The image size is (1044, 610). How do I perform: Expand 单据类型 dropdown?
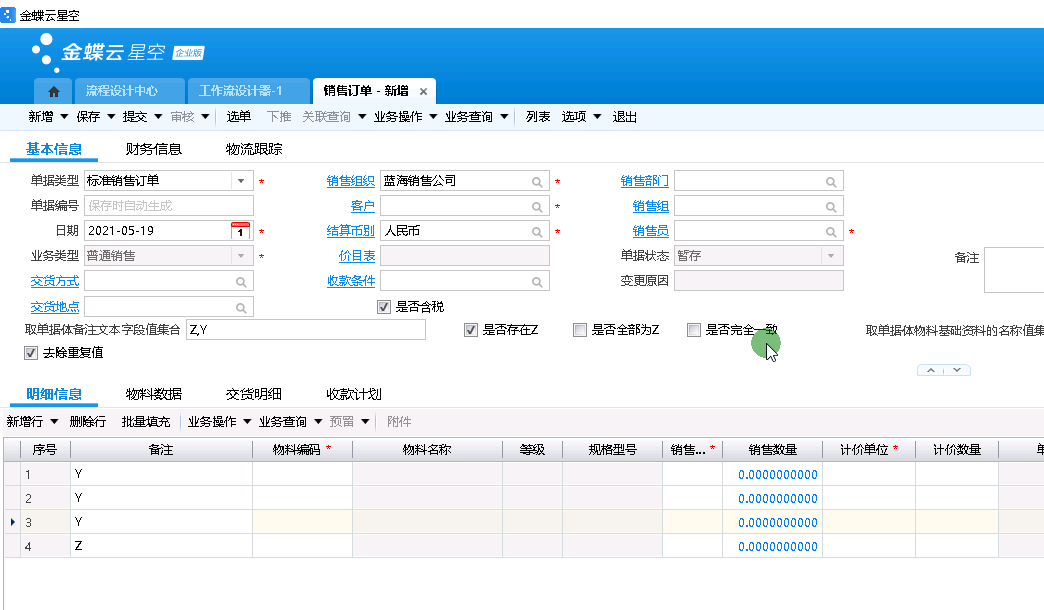click(x=241, y=180)
